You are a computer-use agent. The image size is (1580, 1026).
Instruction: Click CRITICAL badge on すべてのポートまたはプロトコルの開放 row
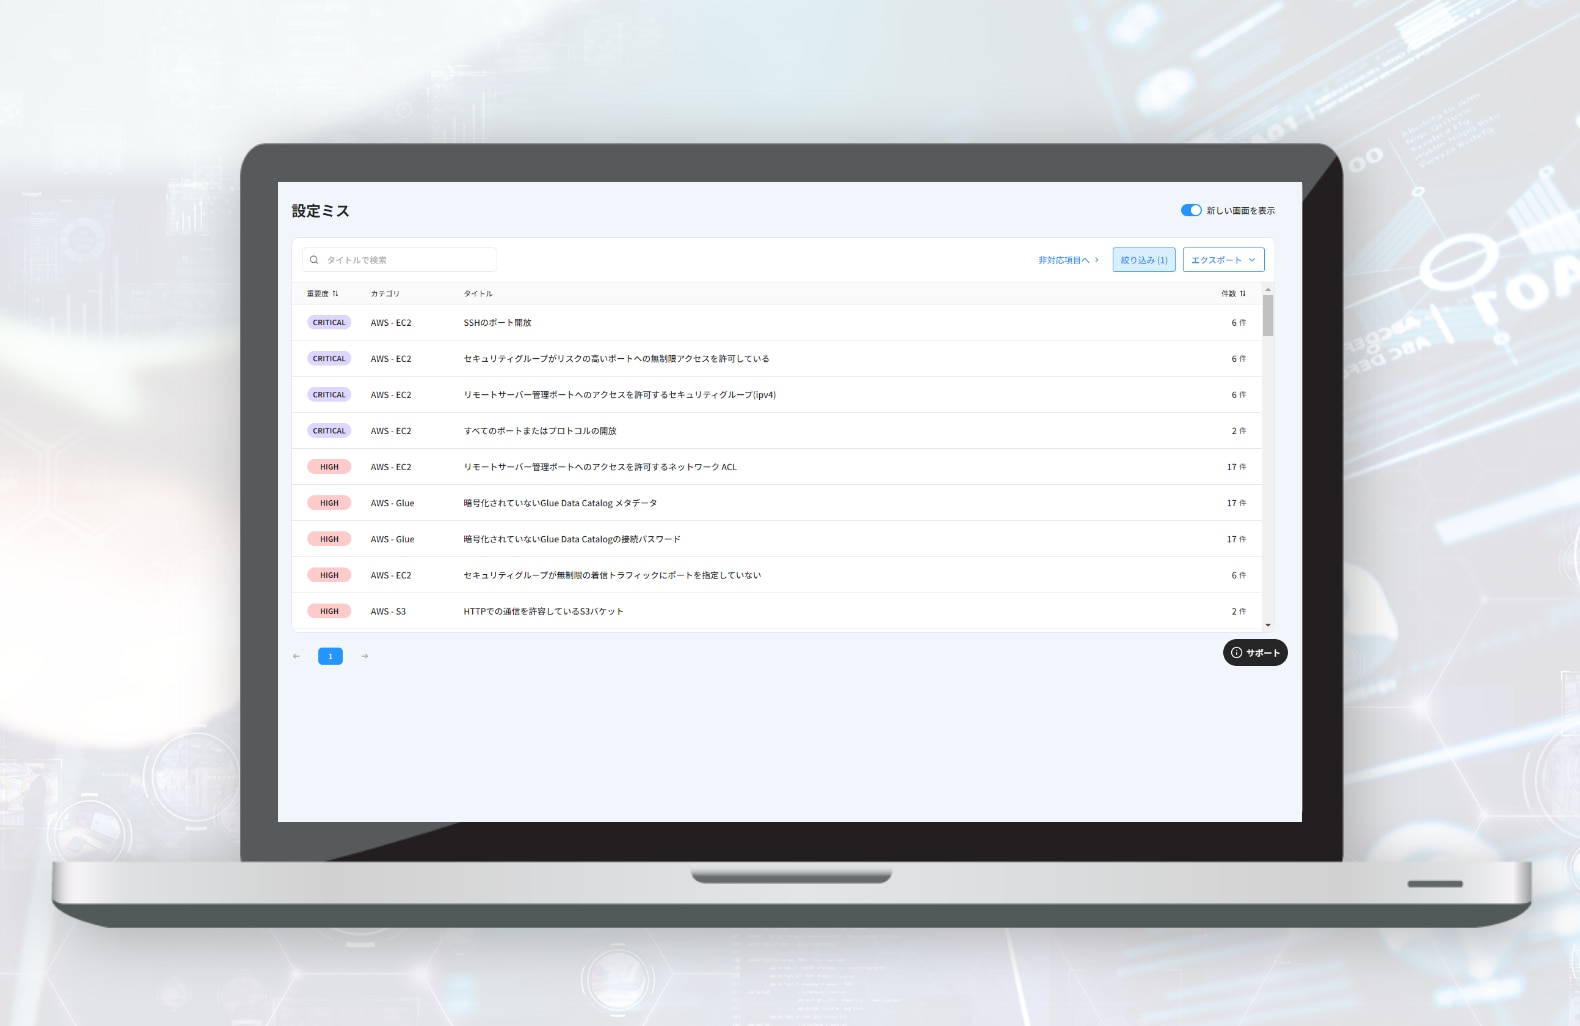coord(329,431)
